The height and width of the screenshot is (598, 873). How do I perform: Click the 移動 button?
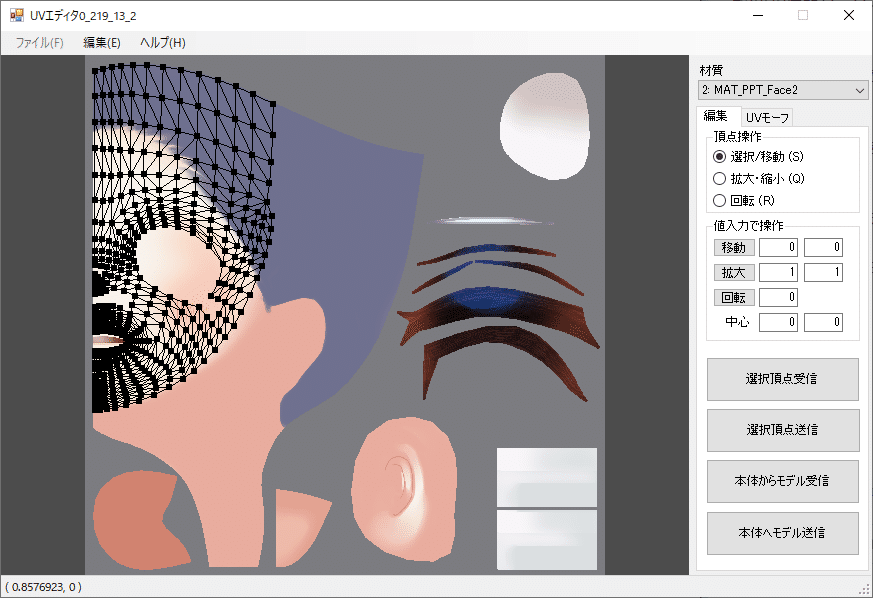[x=734, y=247]
